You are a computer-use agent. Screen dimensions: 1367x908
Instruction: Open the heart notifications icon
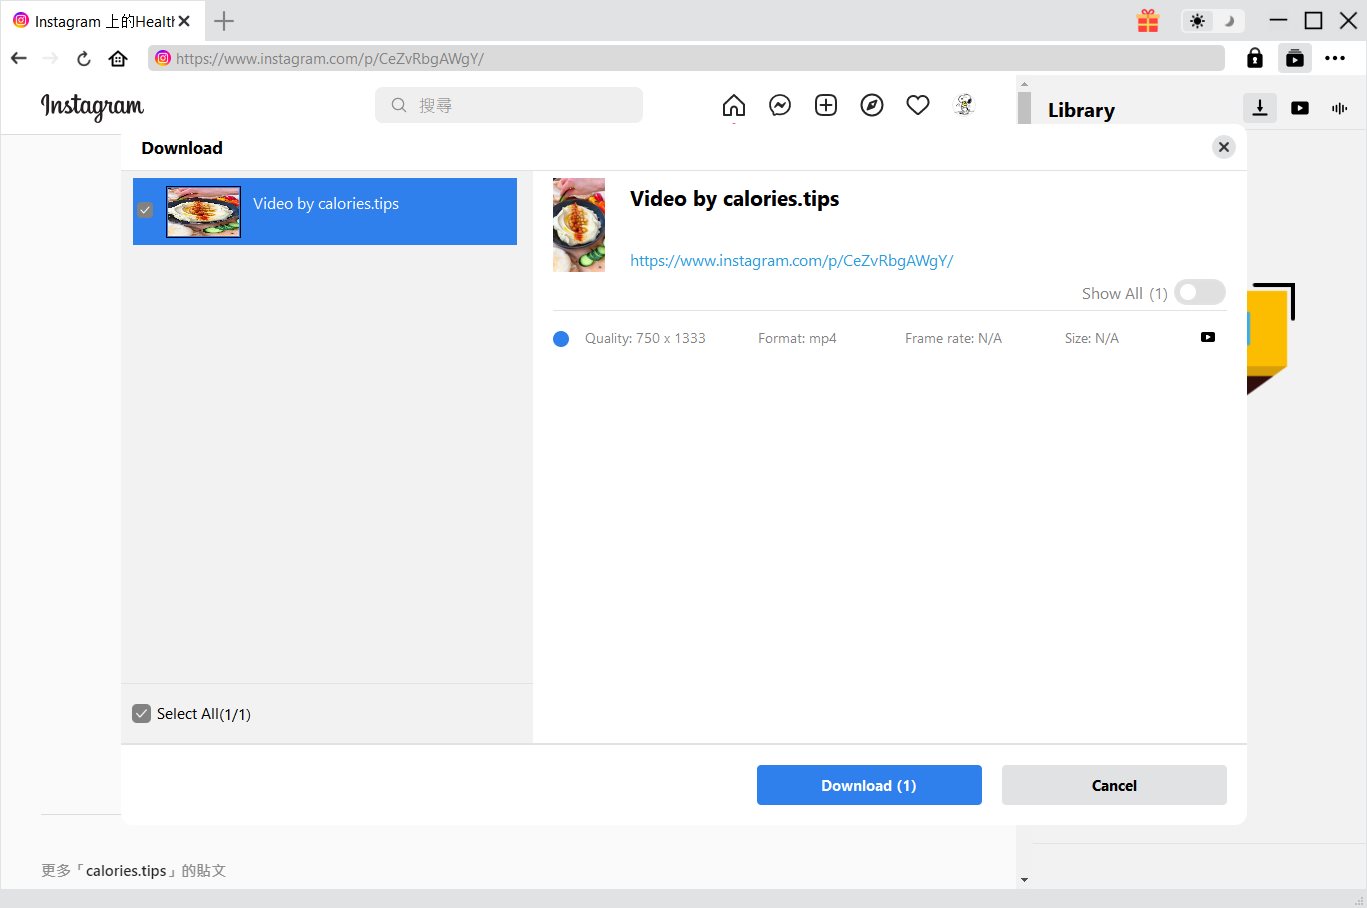pos(918,105)
